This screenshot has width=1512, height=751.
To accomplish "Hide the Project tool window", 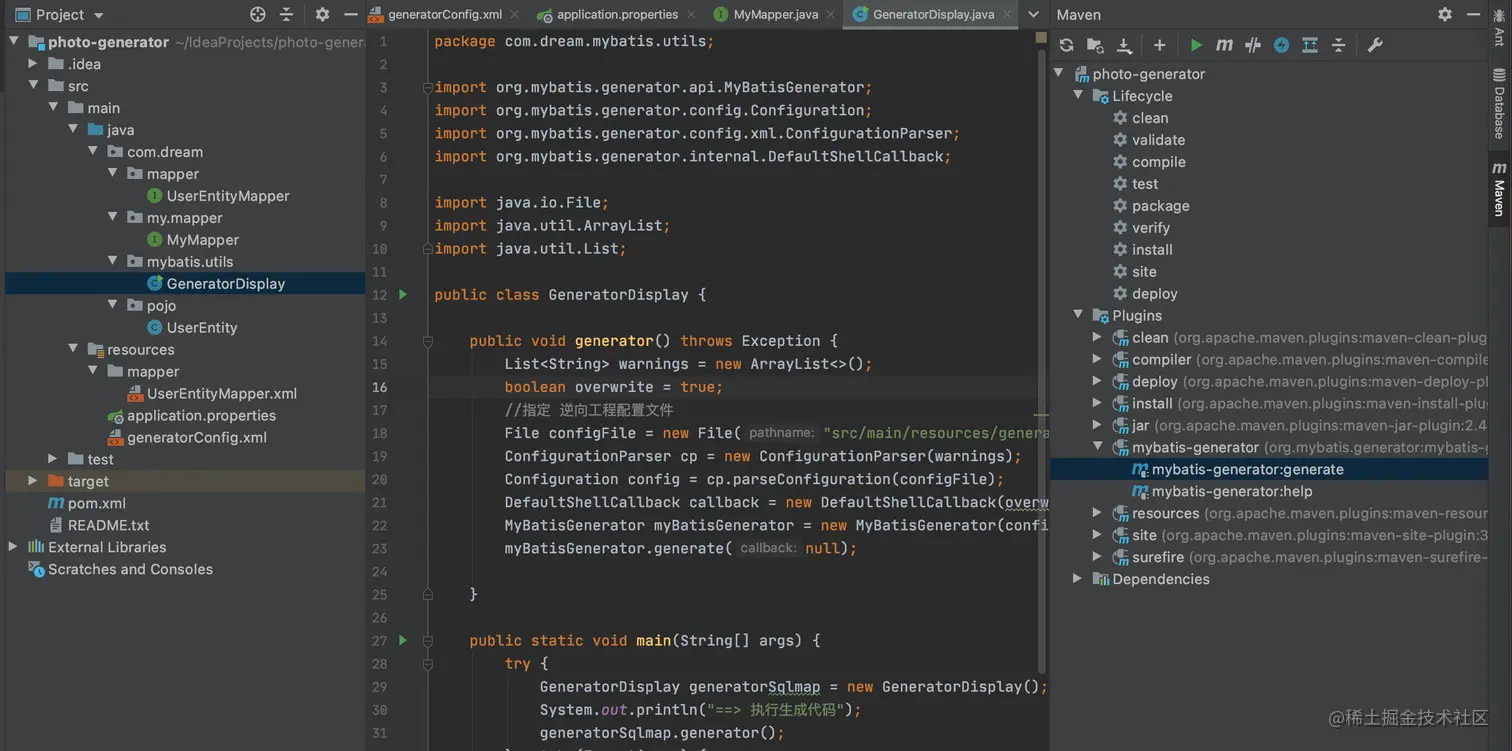I will [350, 14].
